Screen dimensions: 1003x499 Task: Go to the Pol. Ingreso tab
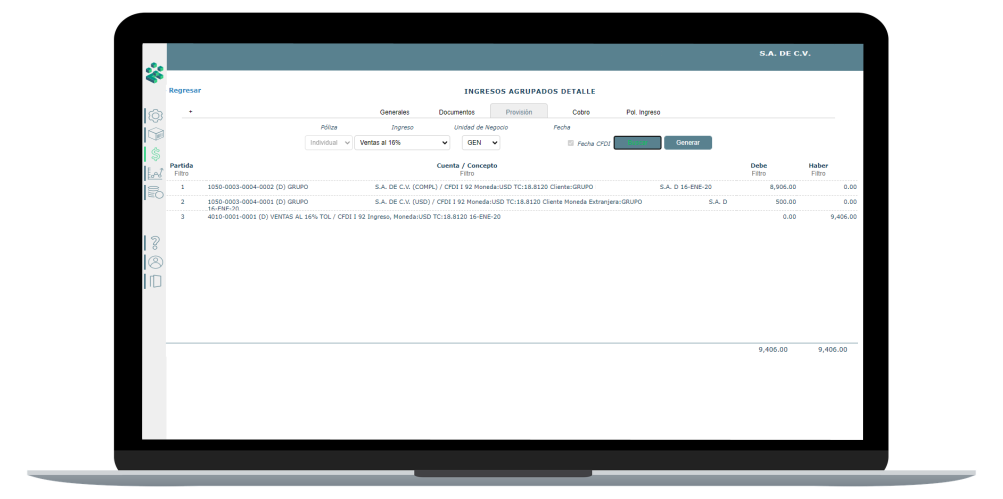643,112
